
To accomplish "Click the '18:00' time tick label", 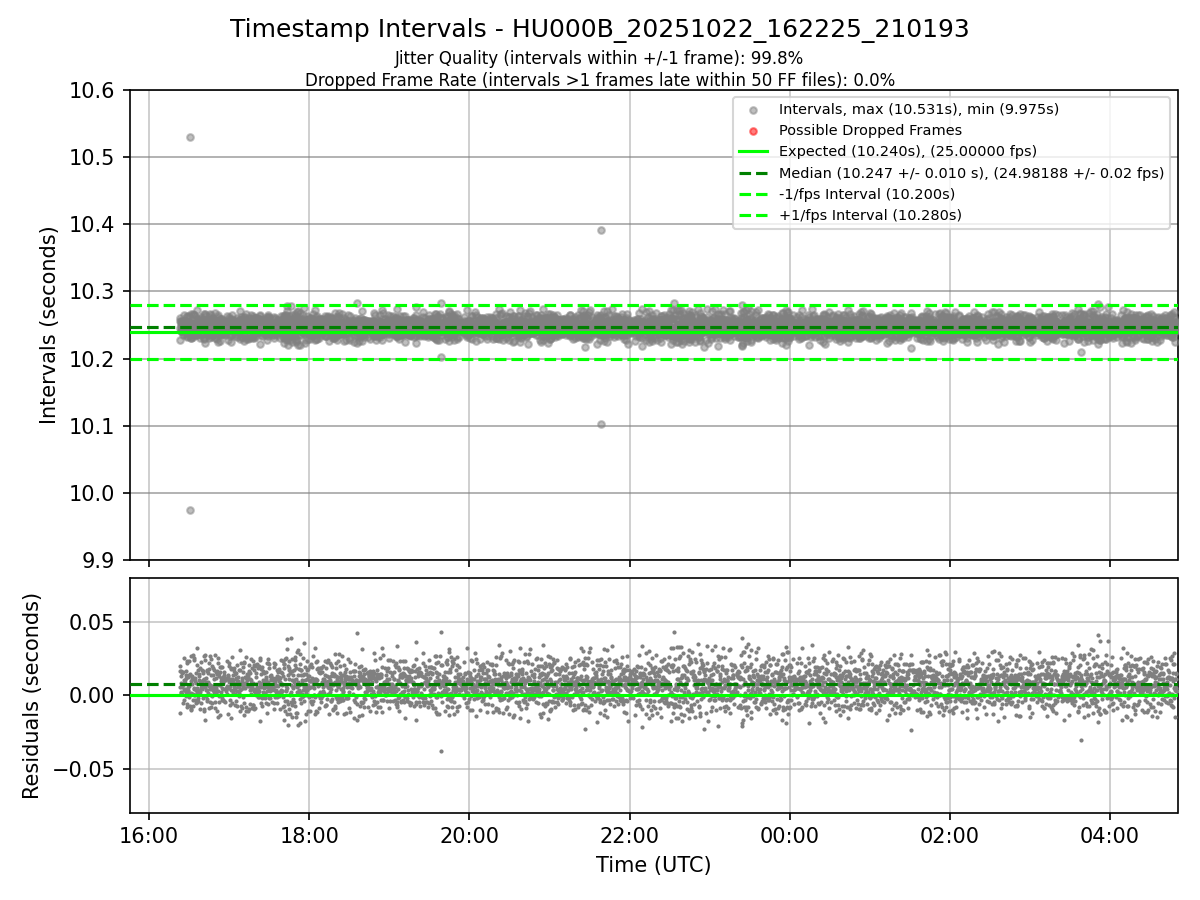I will pos(309,836).
